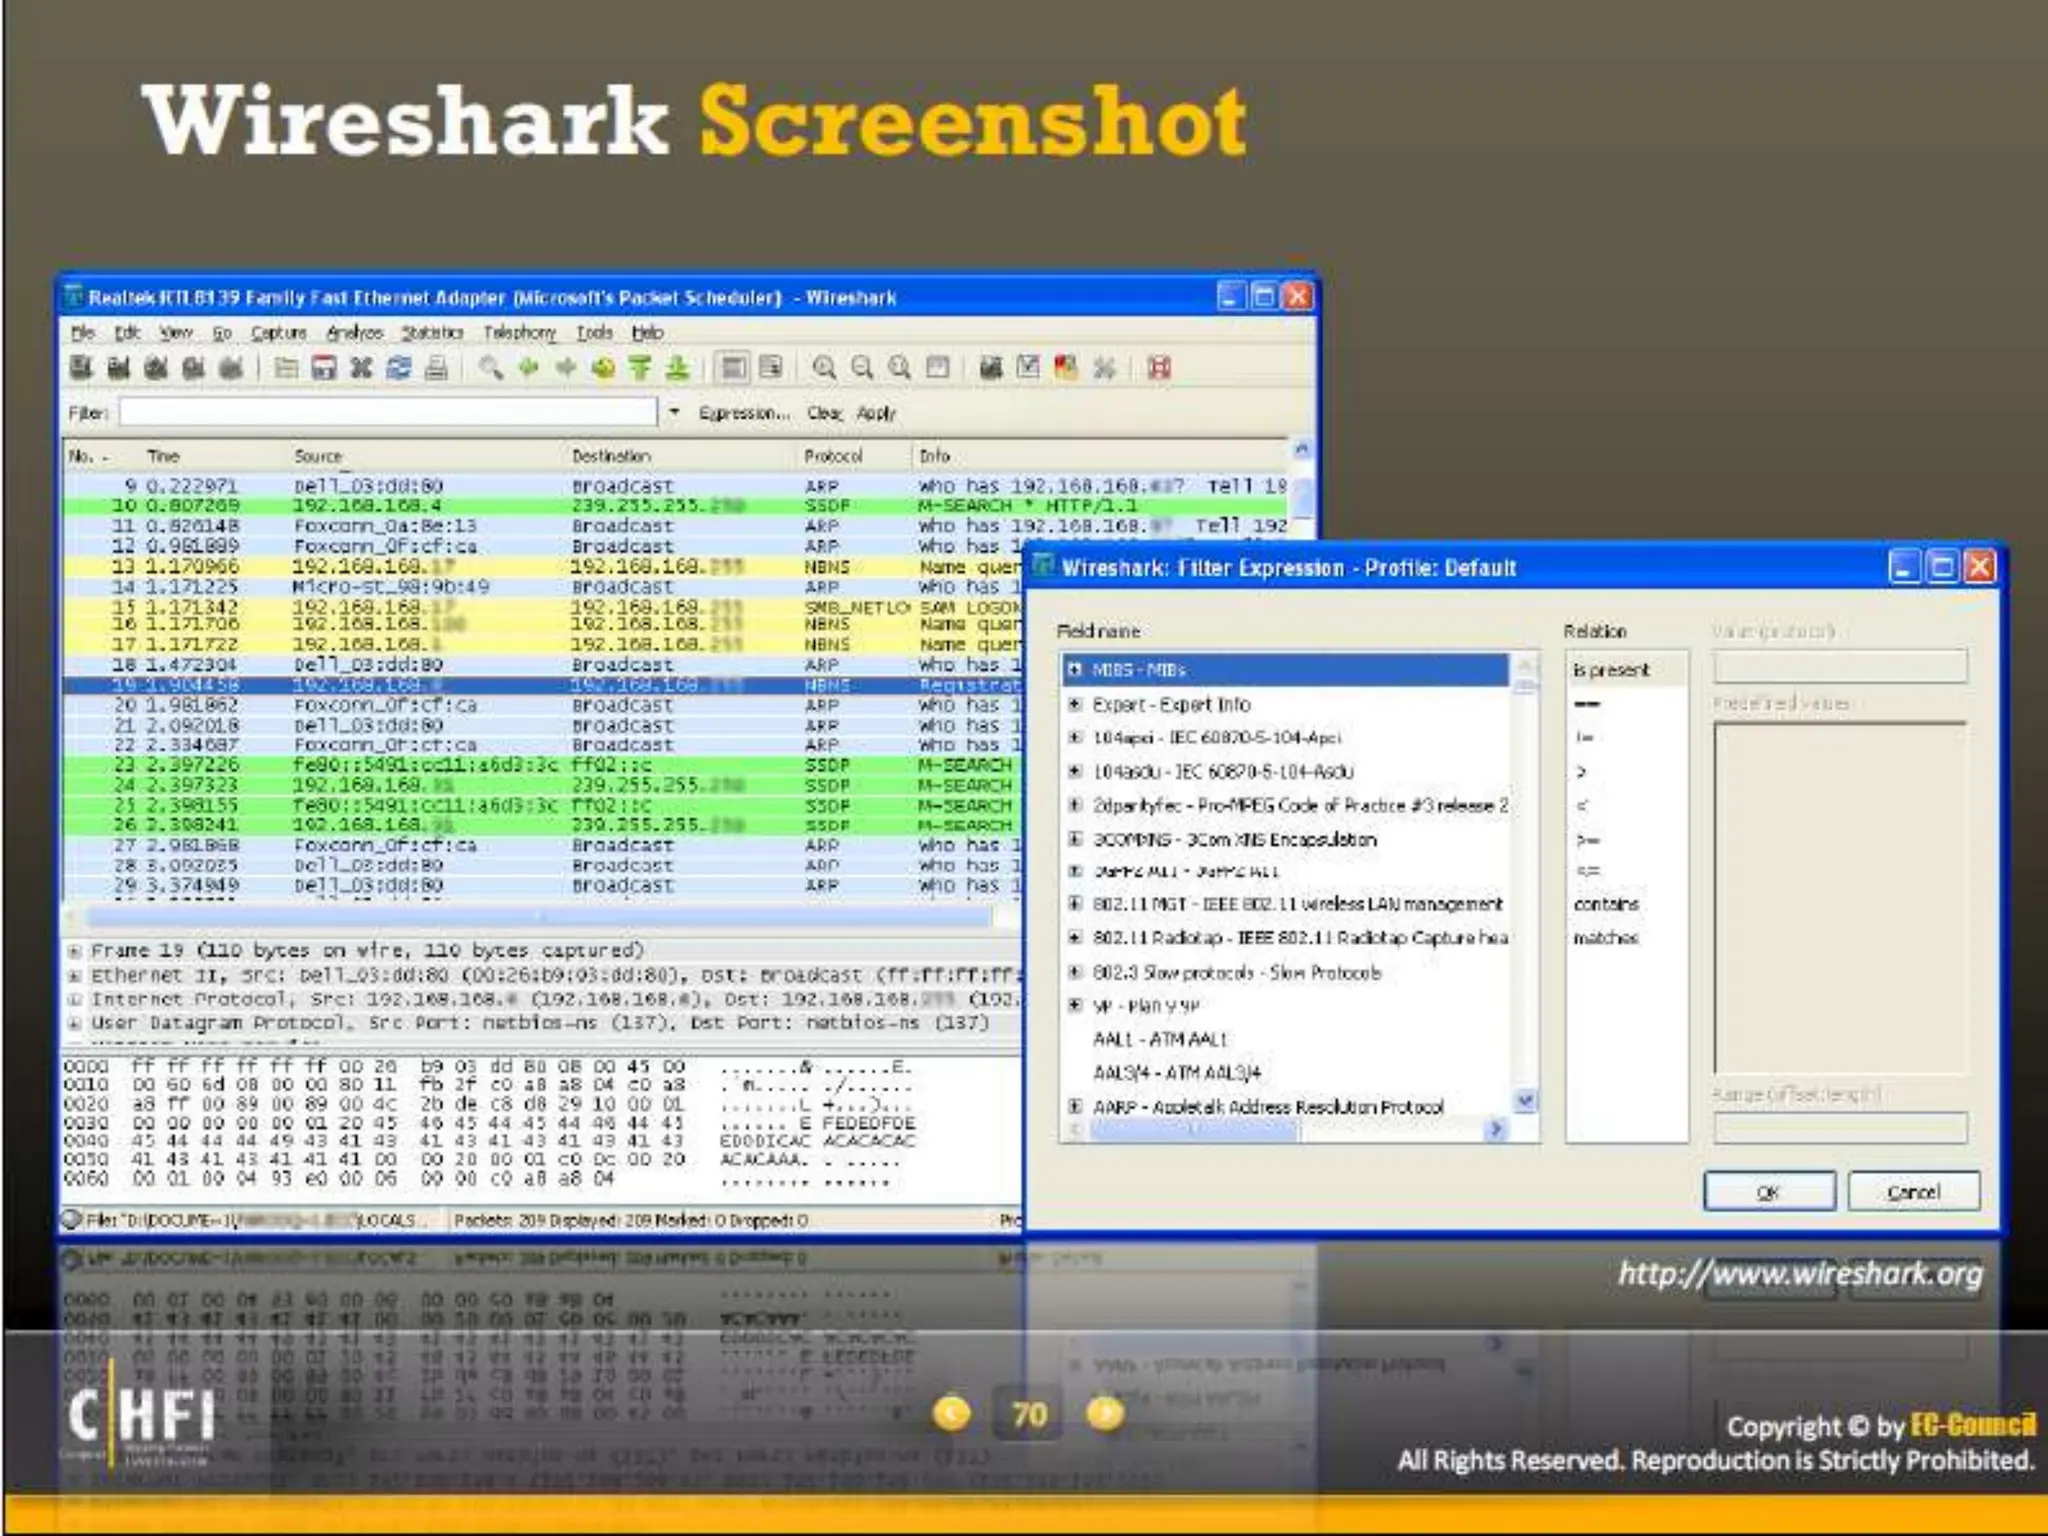
Task: Toggle Colorize packet list button
Action: [x=733, y=368]
